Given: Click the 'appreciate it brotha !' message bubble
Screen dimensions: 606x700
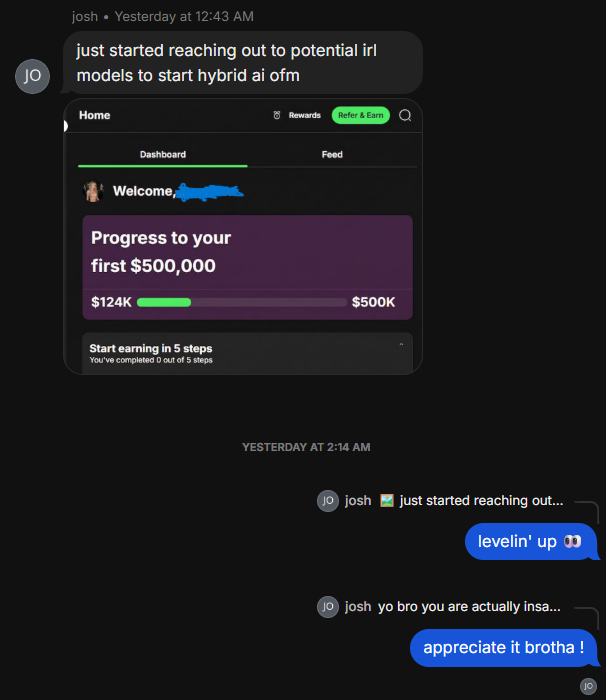Looking at the screenshot, I should (504, 648).
